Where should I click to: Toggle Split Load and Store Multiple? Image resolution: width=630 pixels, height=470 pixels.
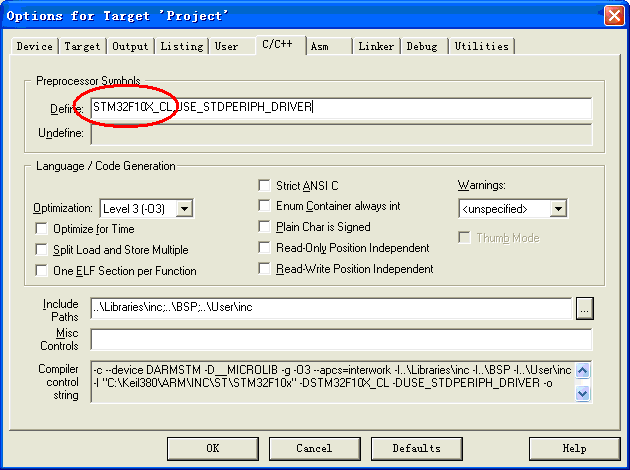(41, 250)
